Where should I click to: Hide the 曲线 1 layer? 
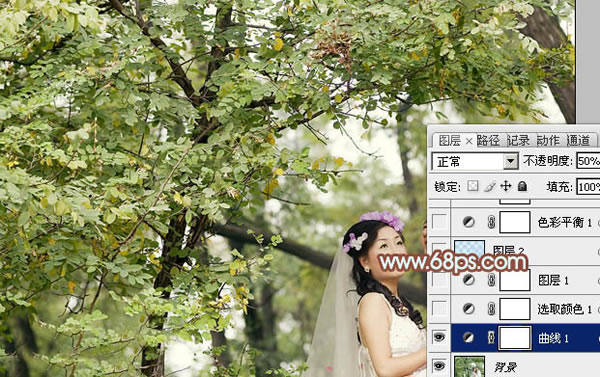439,338
